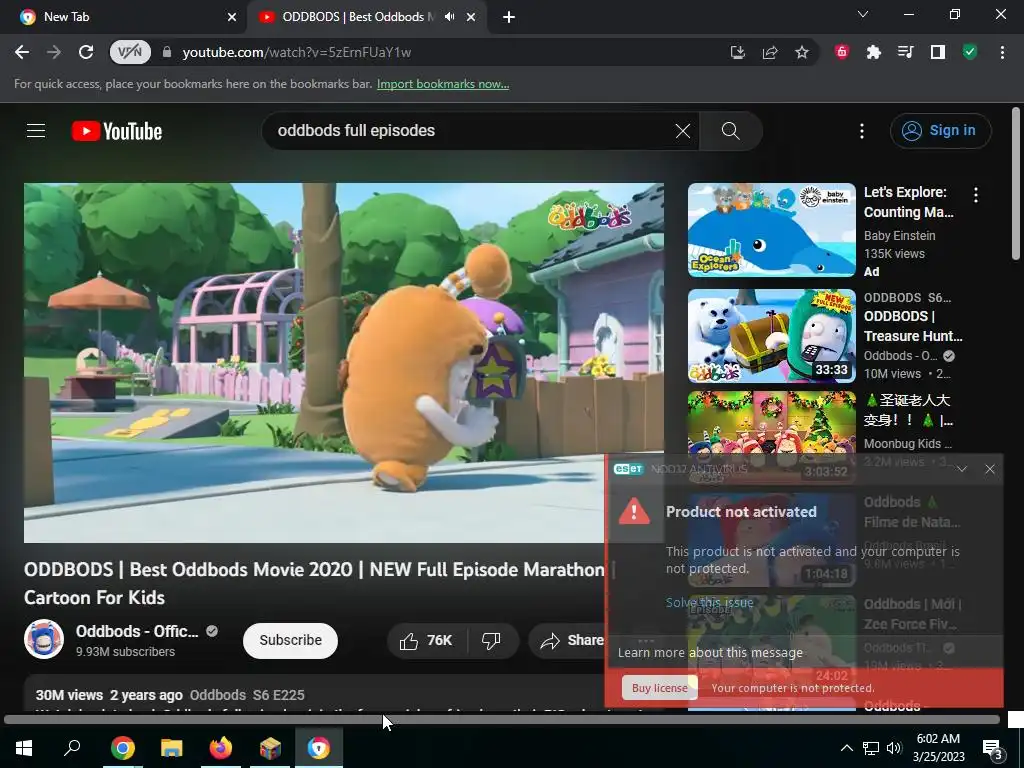
Task: Collapse the ESET notification with chevron
Action: (x=962, y=469)
